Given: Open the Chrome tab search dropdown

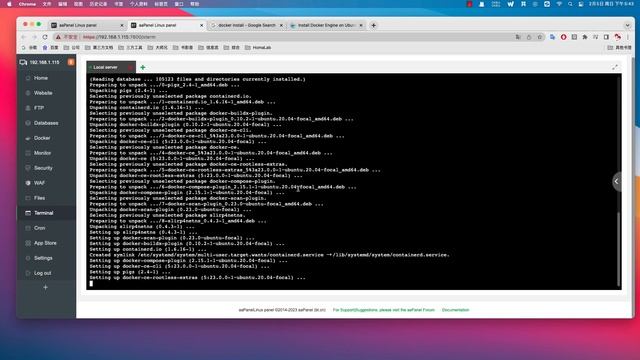Looking at the screenshot, I should 628,25.
